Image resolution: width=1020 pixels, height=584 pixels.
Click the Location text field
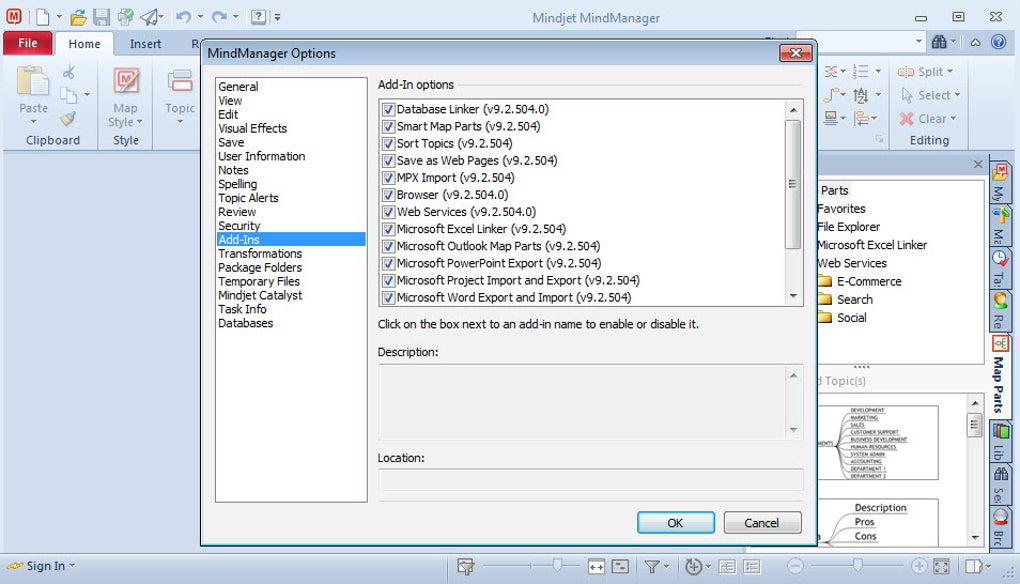click(590, 479)
